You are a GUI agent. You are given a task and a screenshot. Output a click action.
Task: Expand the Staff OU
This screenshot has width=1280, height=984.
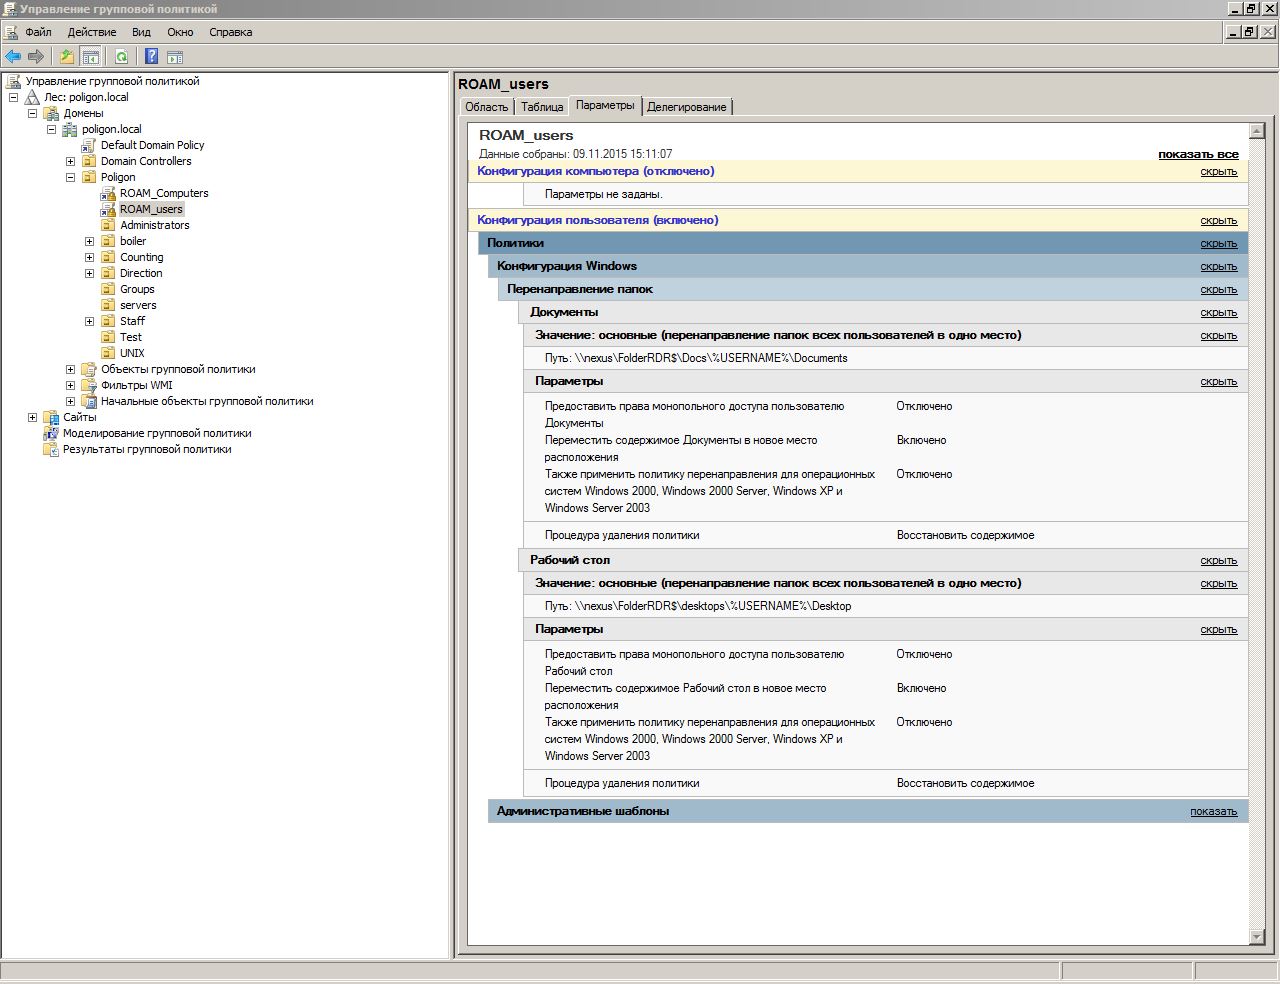[x=89, y=321]
